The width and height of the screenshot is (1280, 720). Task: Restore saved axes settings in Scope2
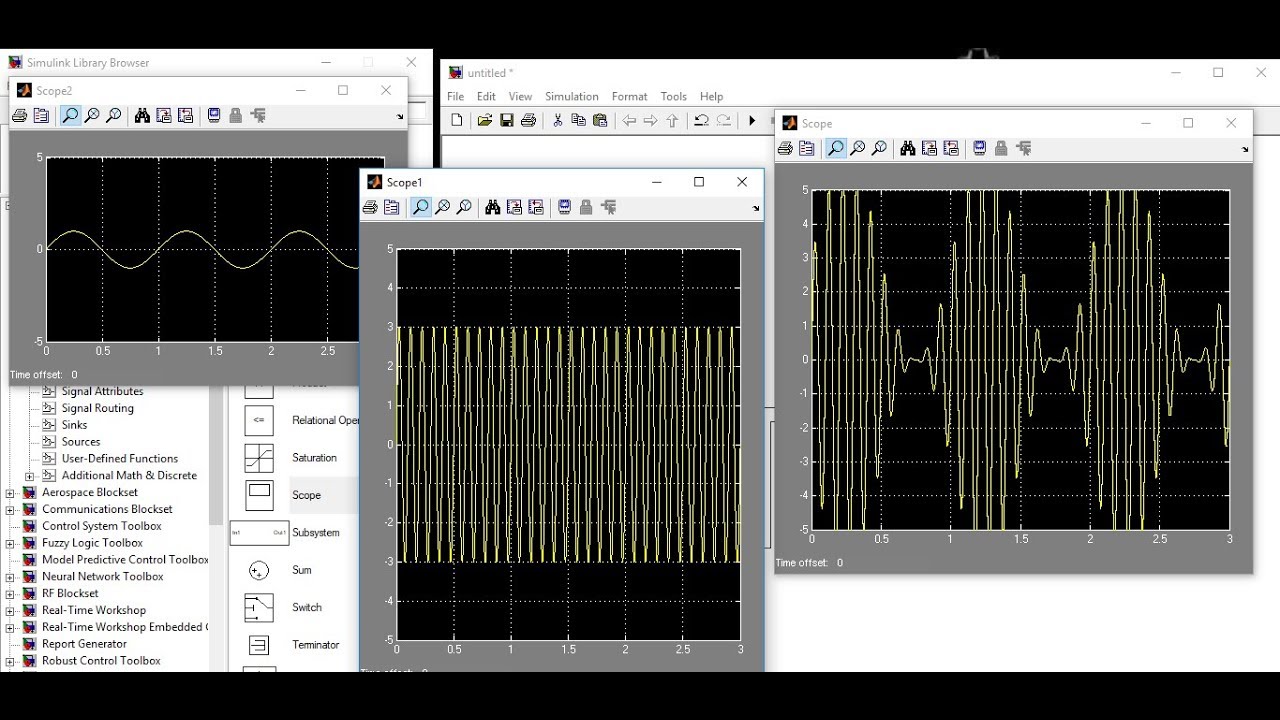[185, 116]
